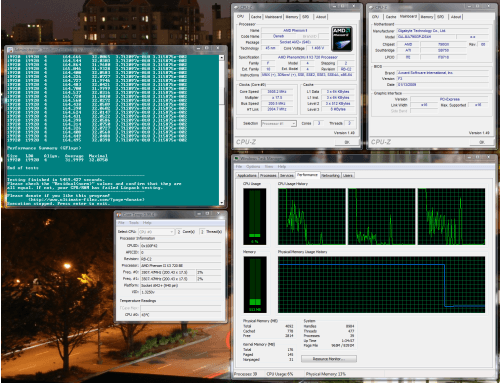
Task: Click 'Physical Memory: 13%' status bar entry
Action: [x=326, y=374]
